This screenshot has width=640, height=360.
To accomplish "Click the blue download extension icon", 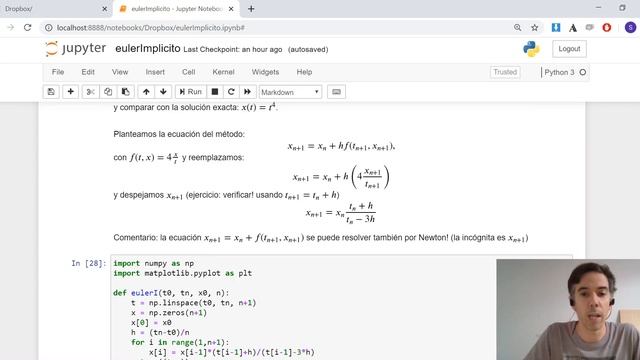I will tap(556, 27).
